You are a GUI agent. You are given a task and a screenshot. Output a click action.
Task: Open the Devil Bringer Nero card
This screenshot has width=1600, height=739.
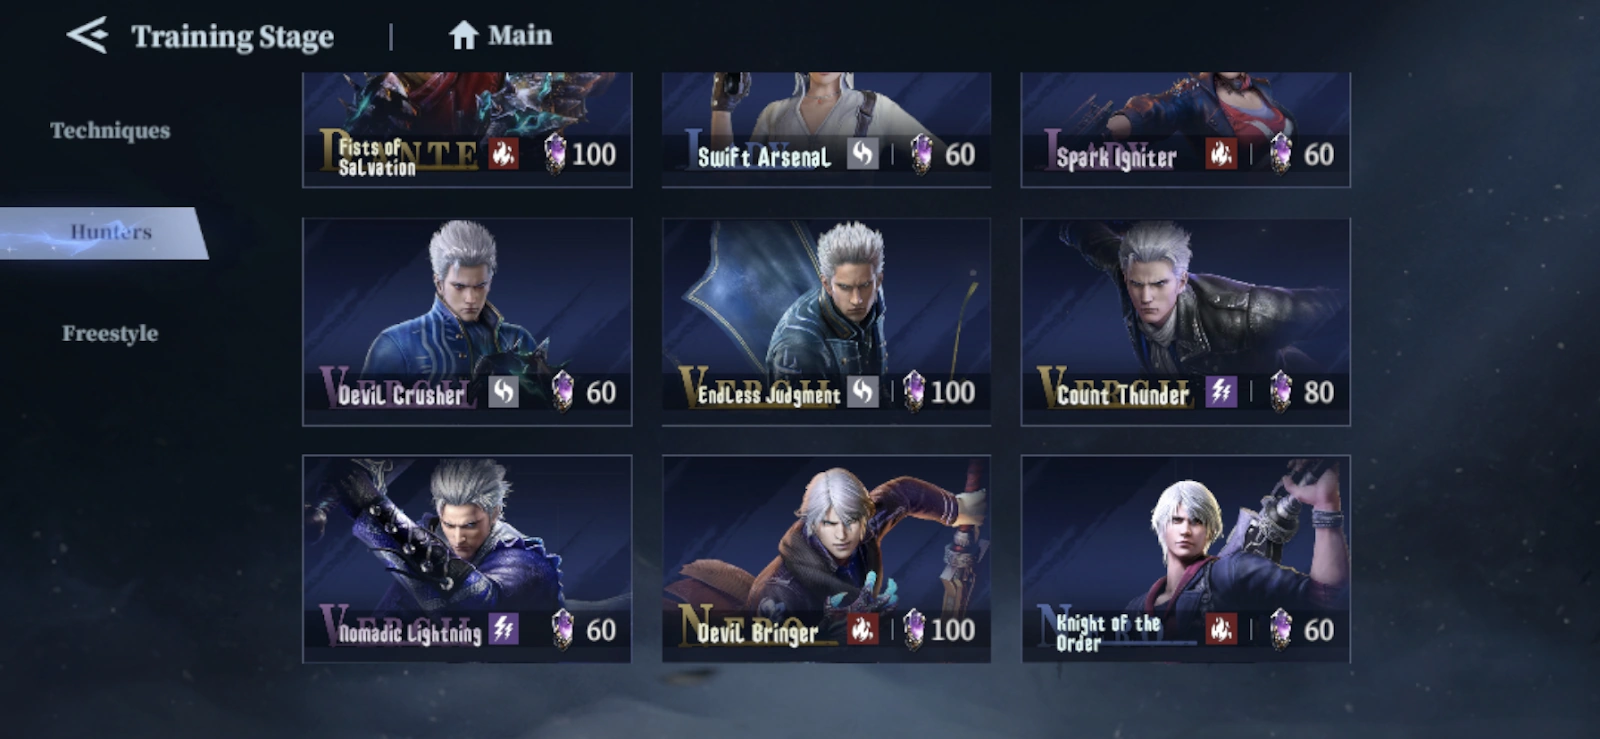(x=826, y=559)
